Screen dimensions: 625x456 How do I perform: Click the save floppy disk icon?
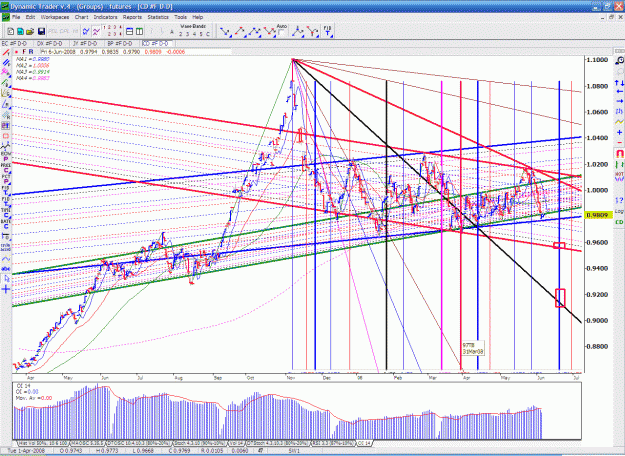(41, 31)
